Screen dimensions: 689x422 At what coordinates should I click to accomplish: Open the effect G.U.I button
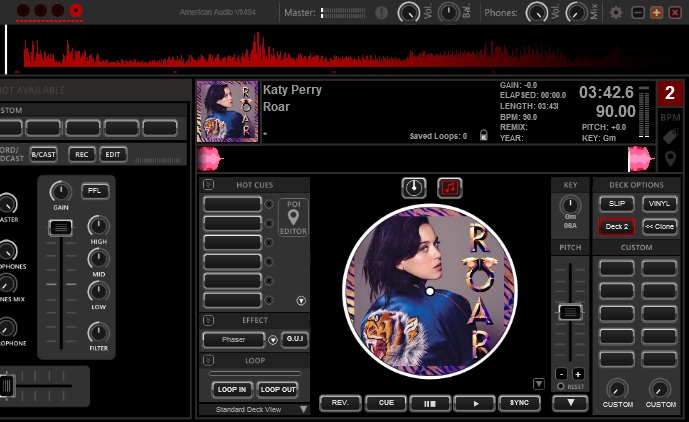[294, 339]
